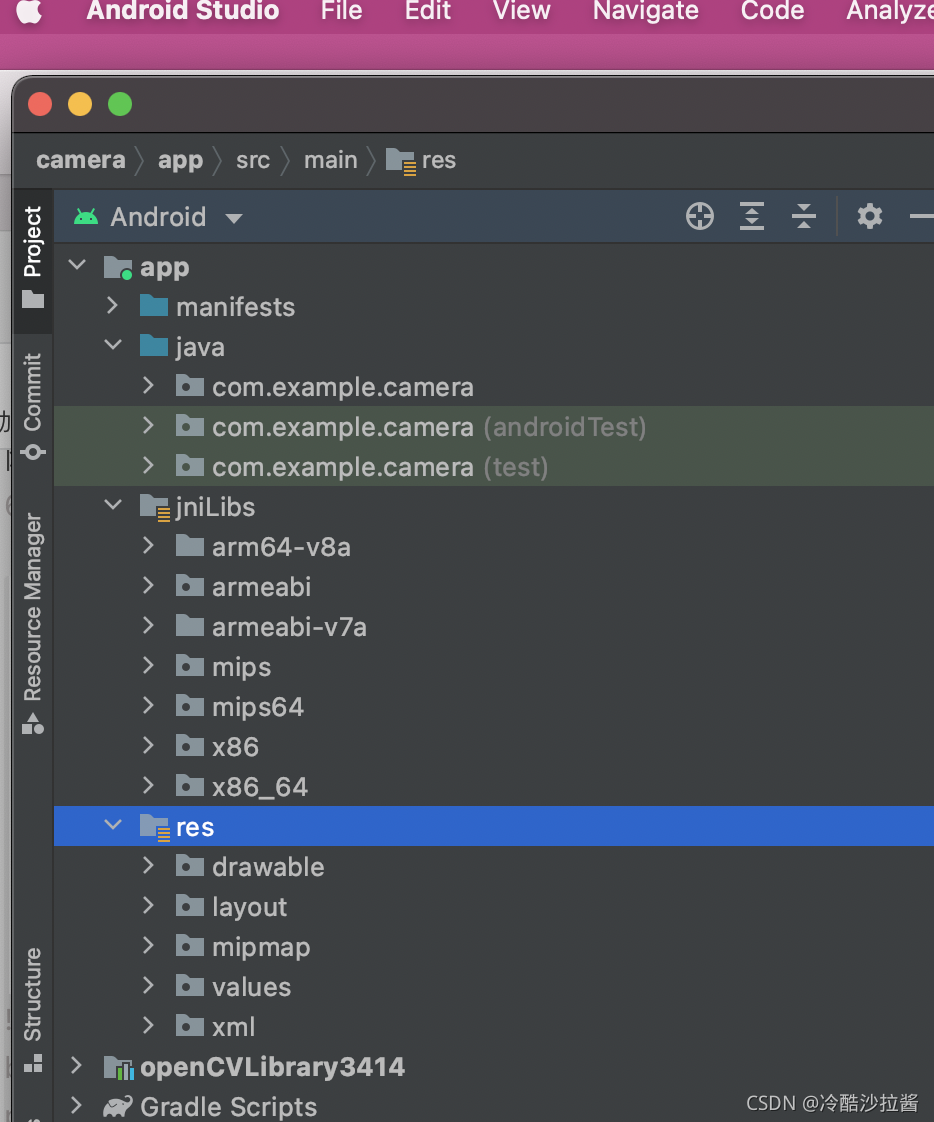Click the values folder icon

[190, 987]
